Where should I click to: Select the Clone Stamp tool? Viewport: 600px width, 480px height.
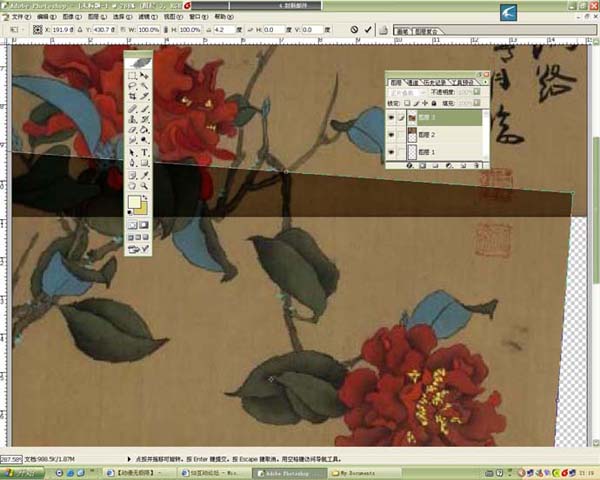132,119
